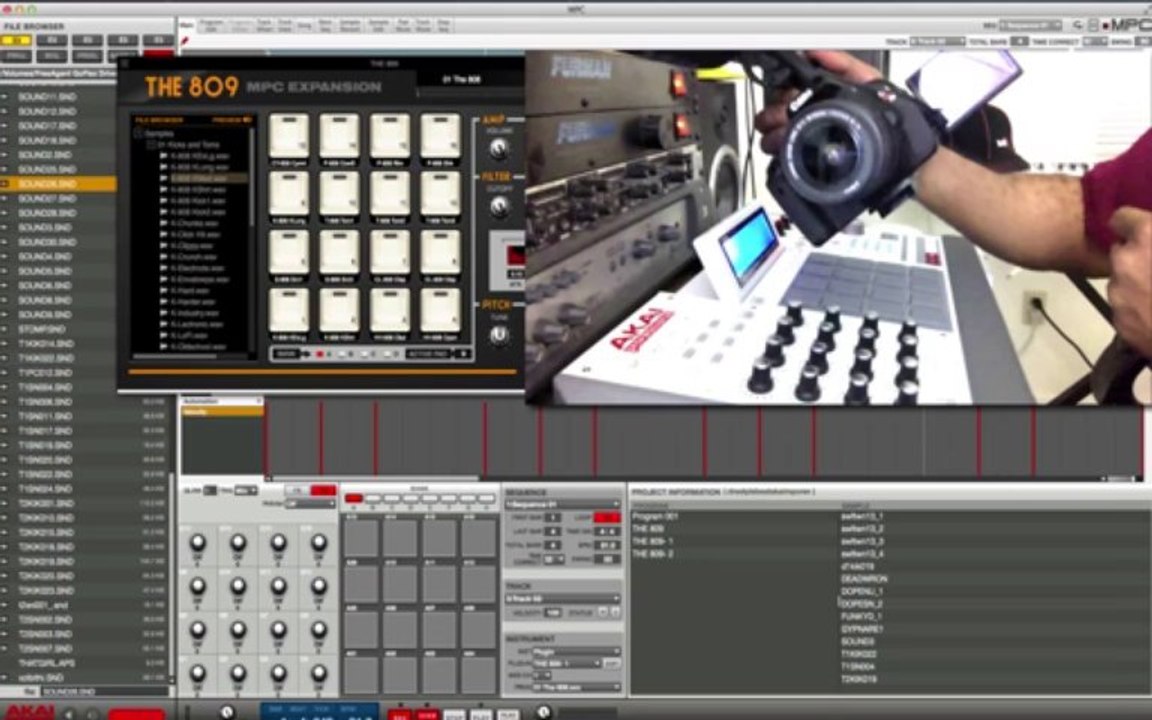Open the Sequence selection dropdown
1152x720 pixels.
tap(563, 505)
